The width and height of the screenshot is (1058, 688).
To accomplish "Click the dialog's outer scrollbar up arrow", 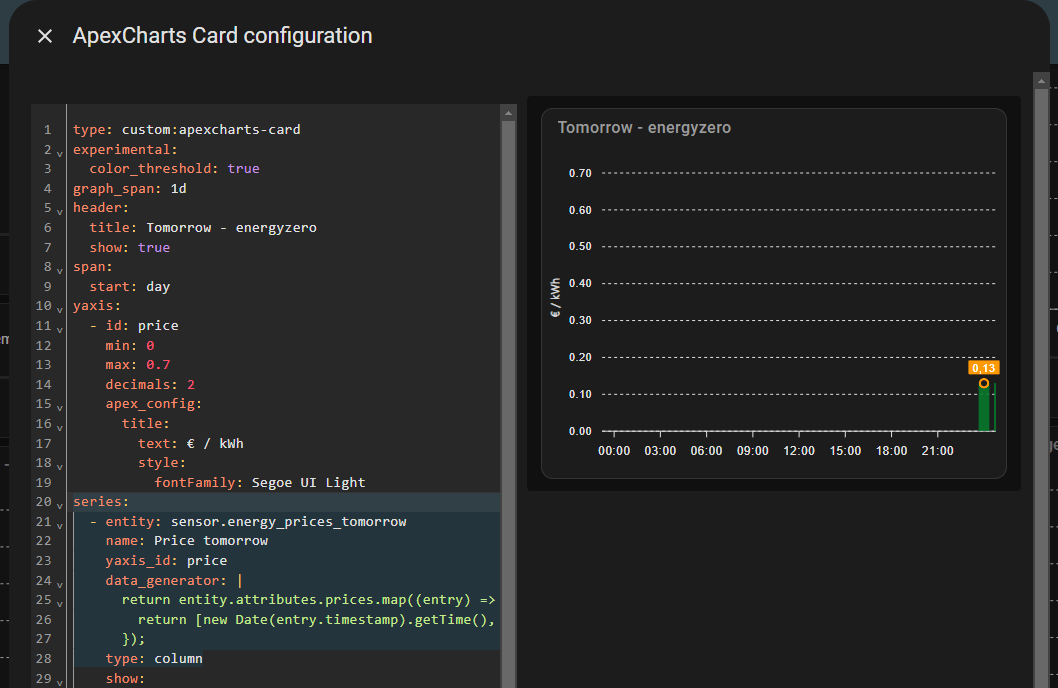I will coord(1041,81).
